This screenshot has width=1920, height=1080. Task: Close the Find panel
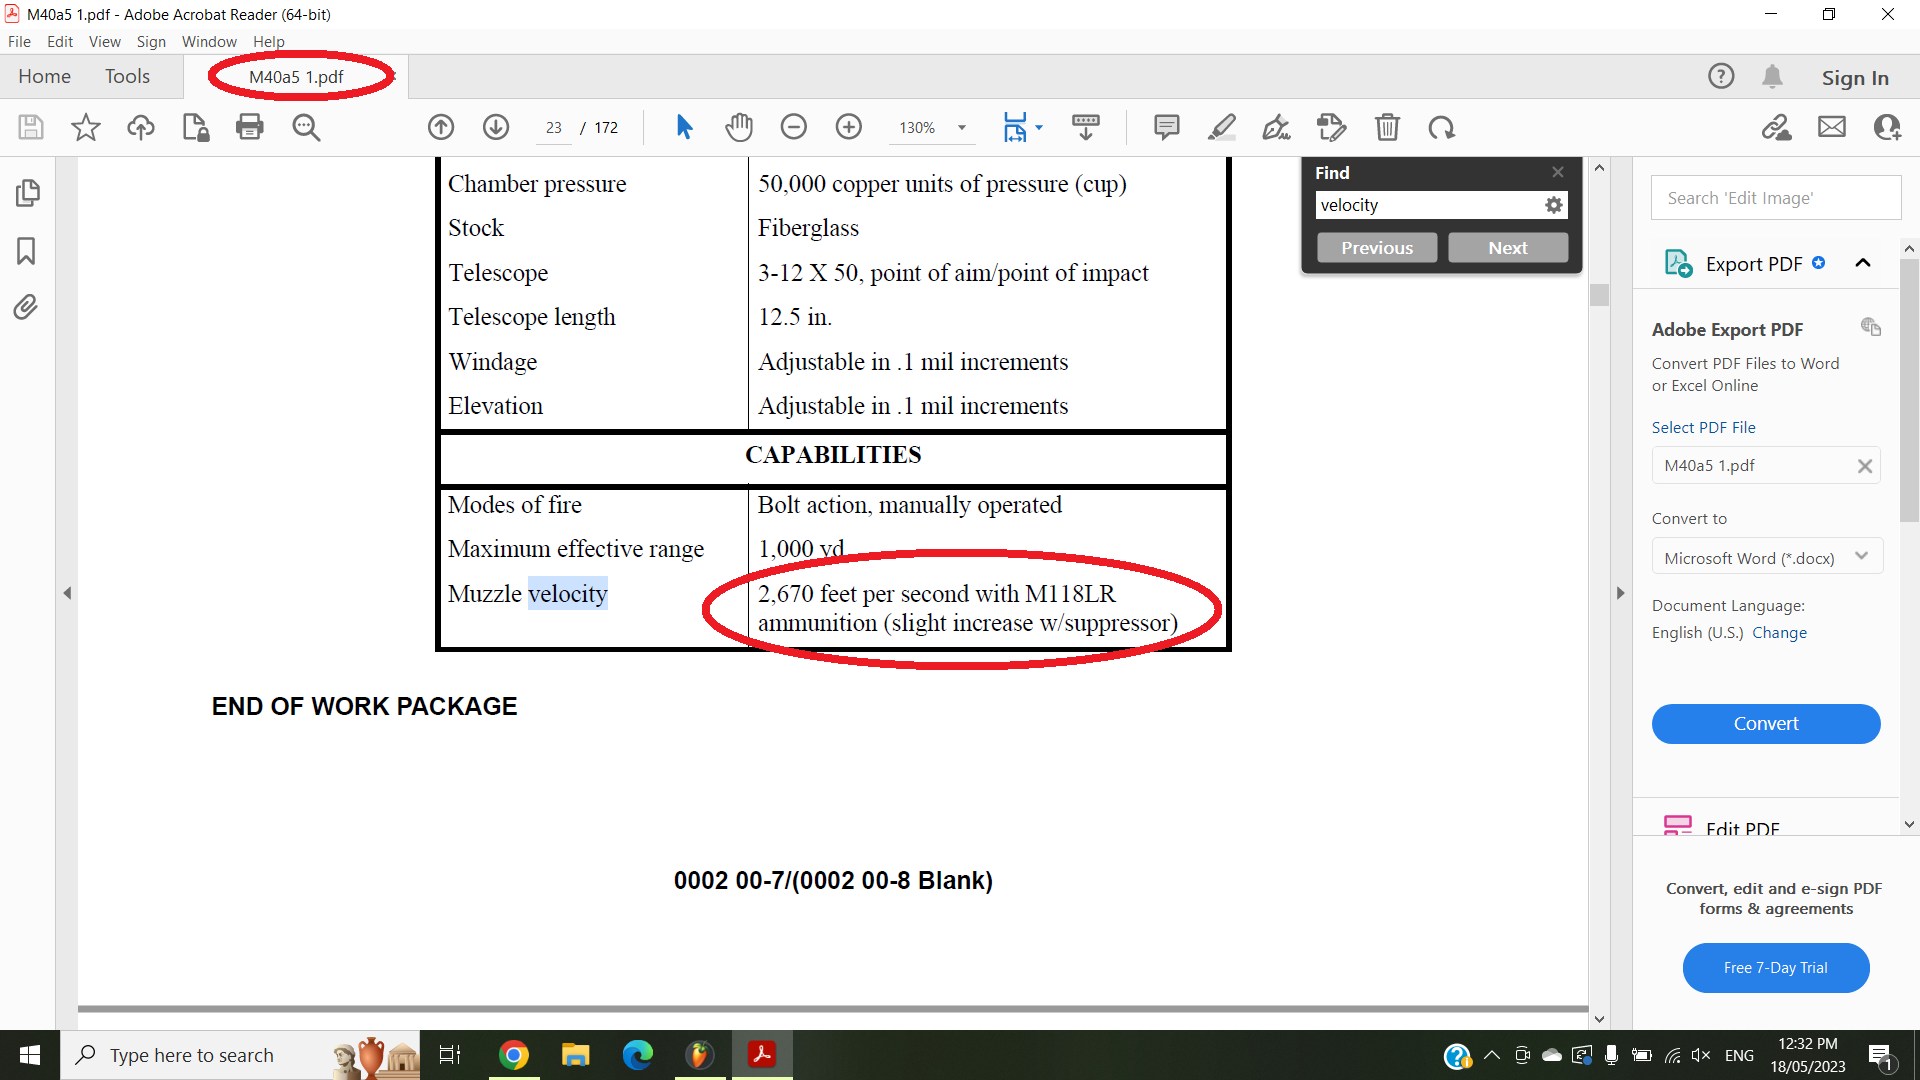(1558, 172)
